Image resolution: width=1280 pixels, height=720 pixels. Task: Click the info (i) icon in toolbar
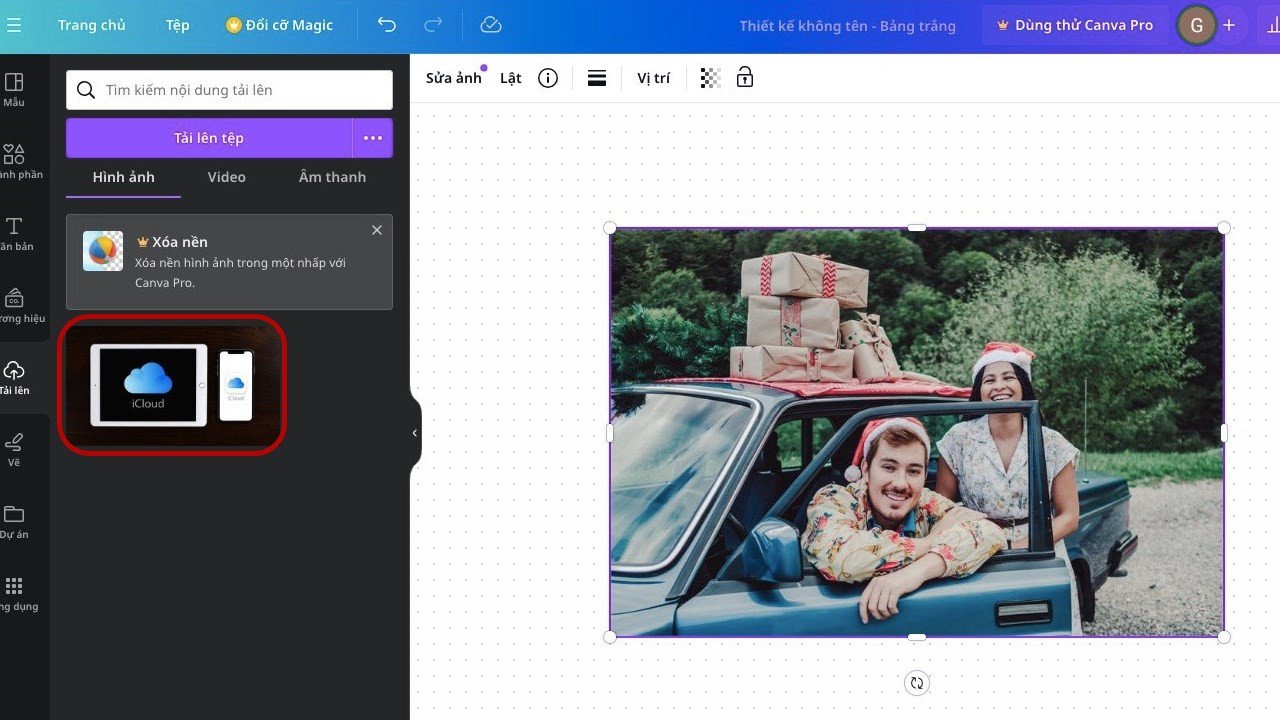(547, 77)
